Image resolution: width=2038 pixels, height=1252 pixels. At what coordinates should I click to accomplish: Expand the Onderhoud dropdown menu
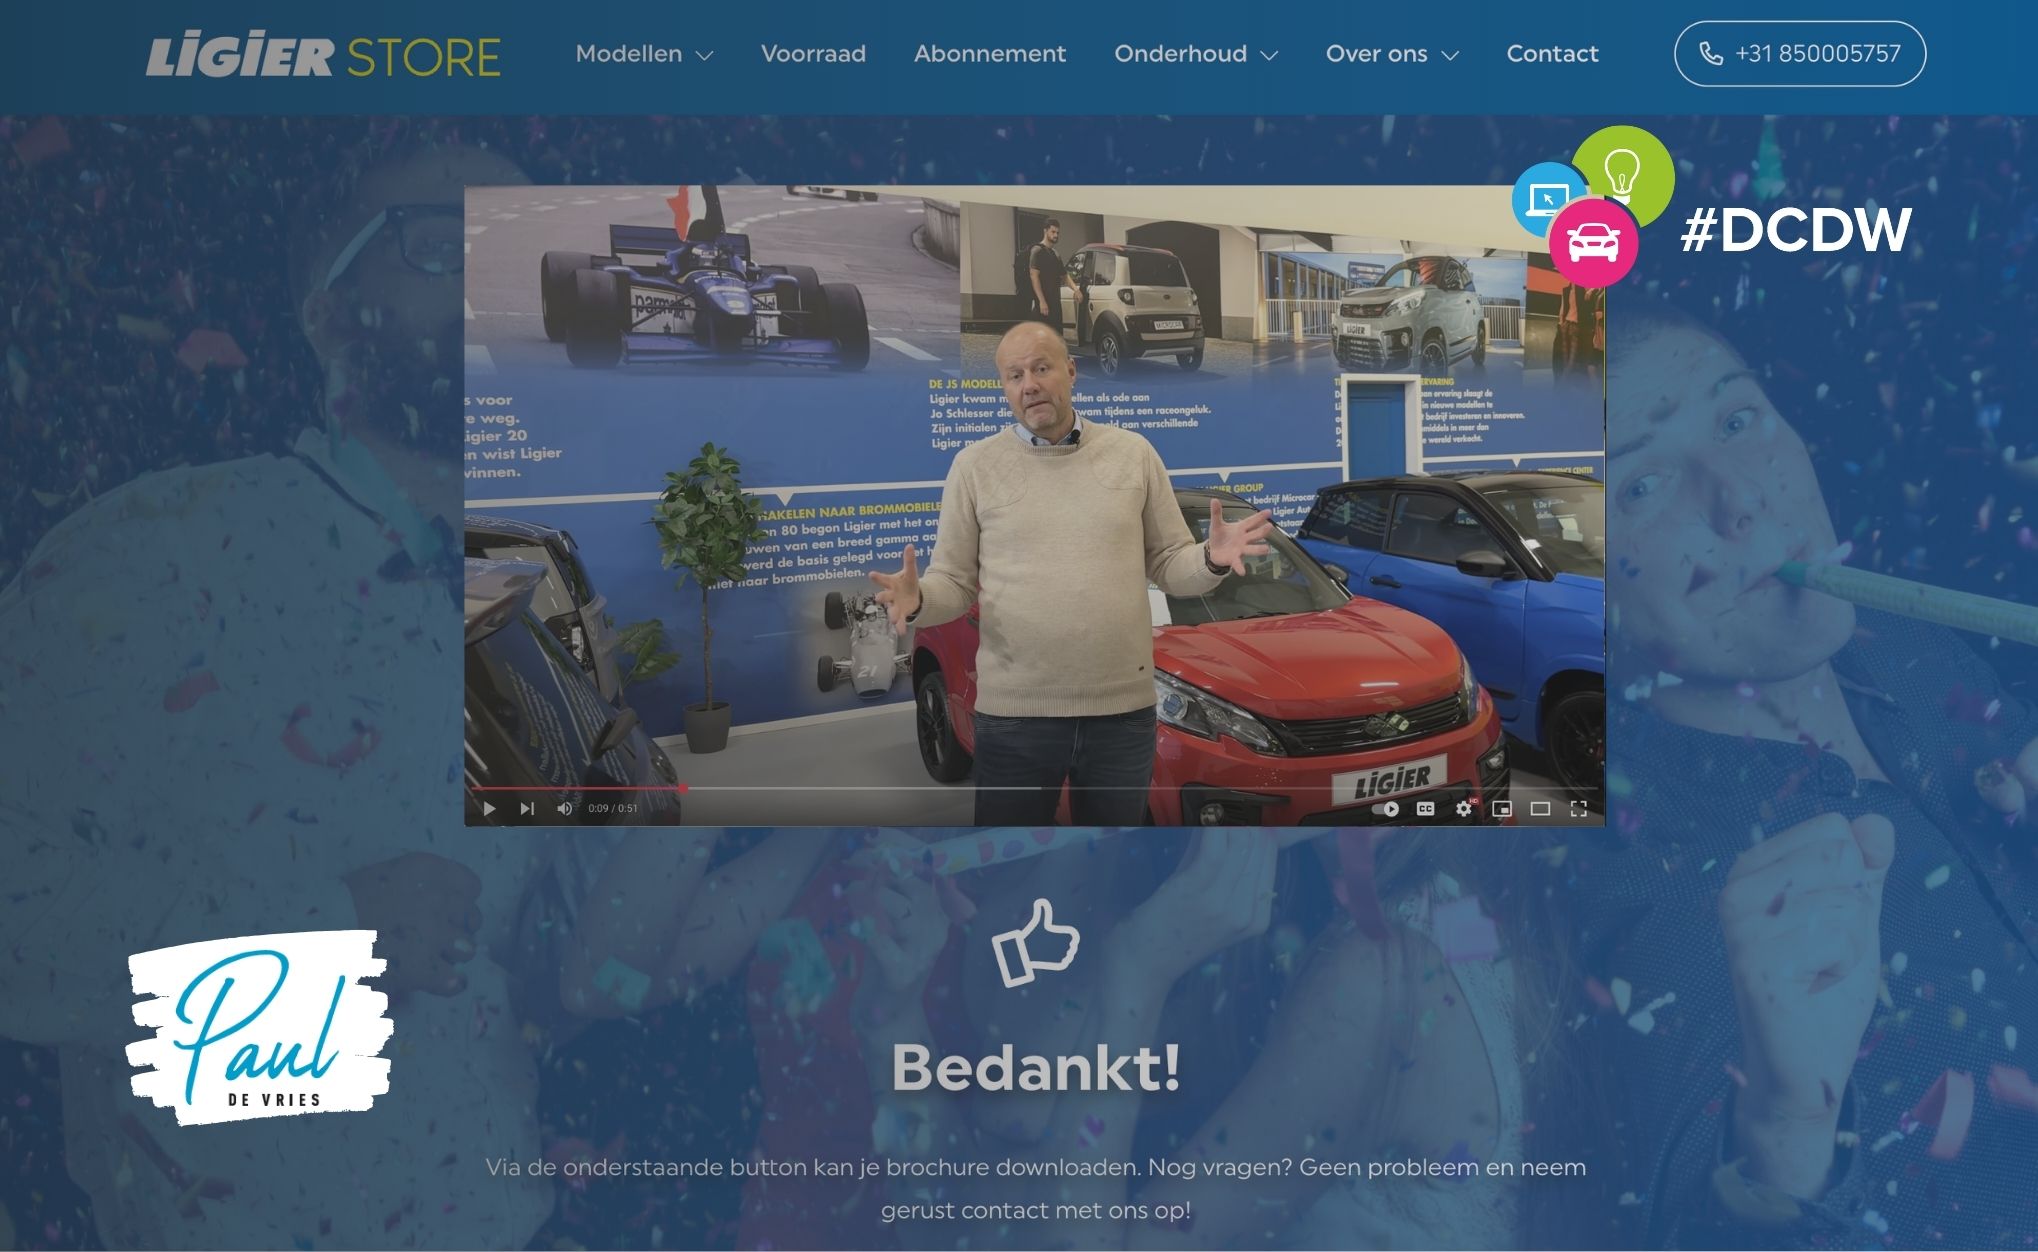coord(1196,54)
